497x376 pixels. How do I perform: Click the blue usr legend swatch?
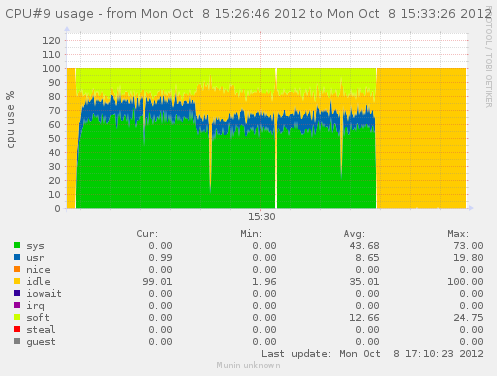coord(17,257)
